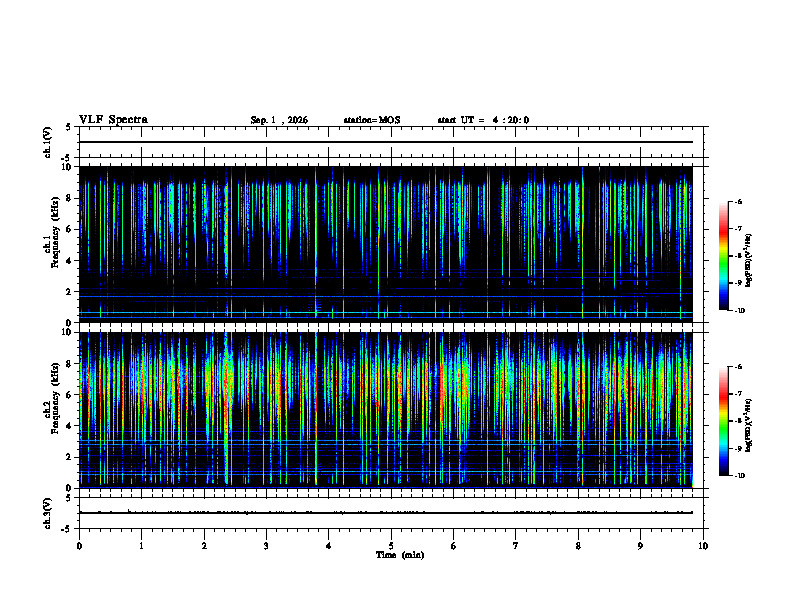
Task: Click the Sep. 1, 2026 date label
Action: pyautogui.click(x=279, y=120)
